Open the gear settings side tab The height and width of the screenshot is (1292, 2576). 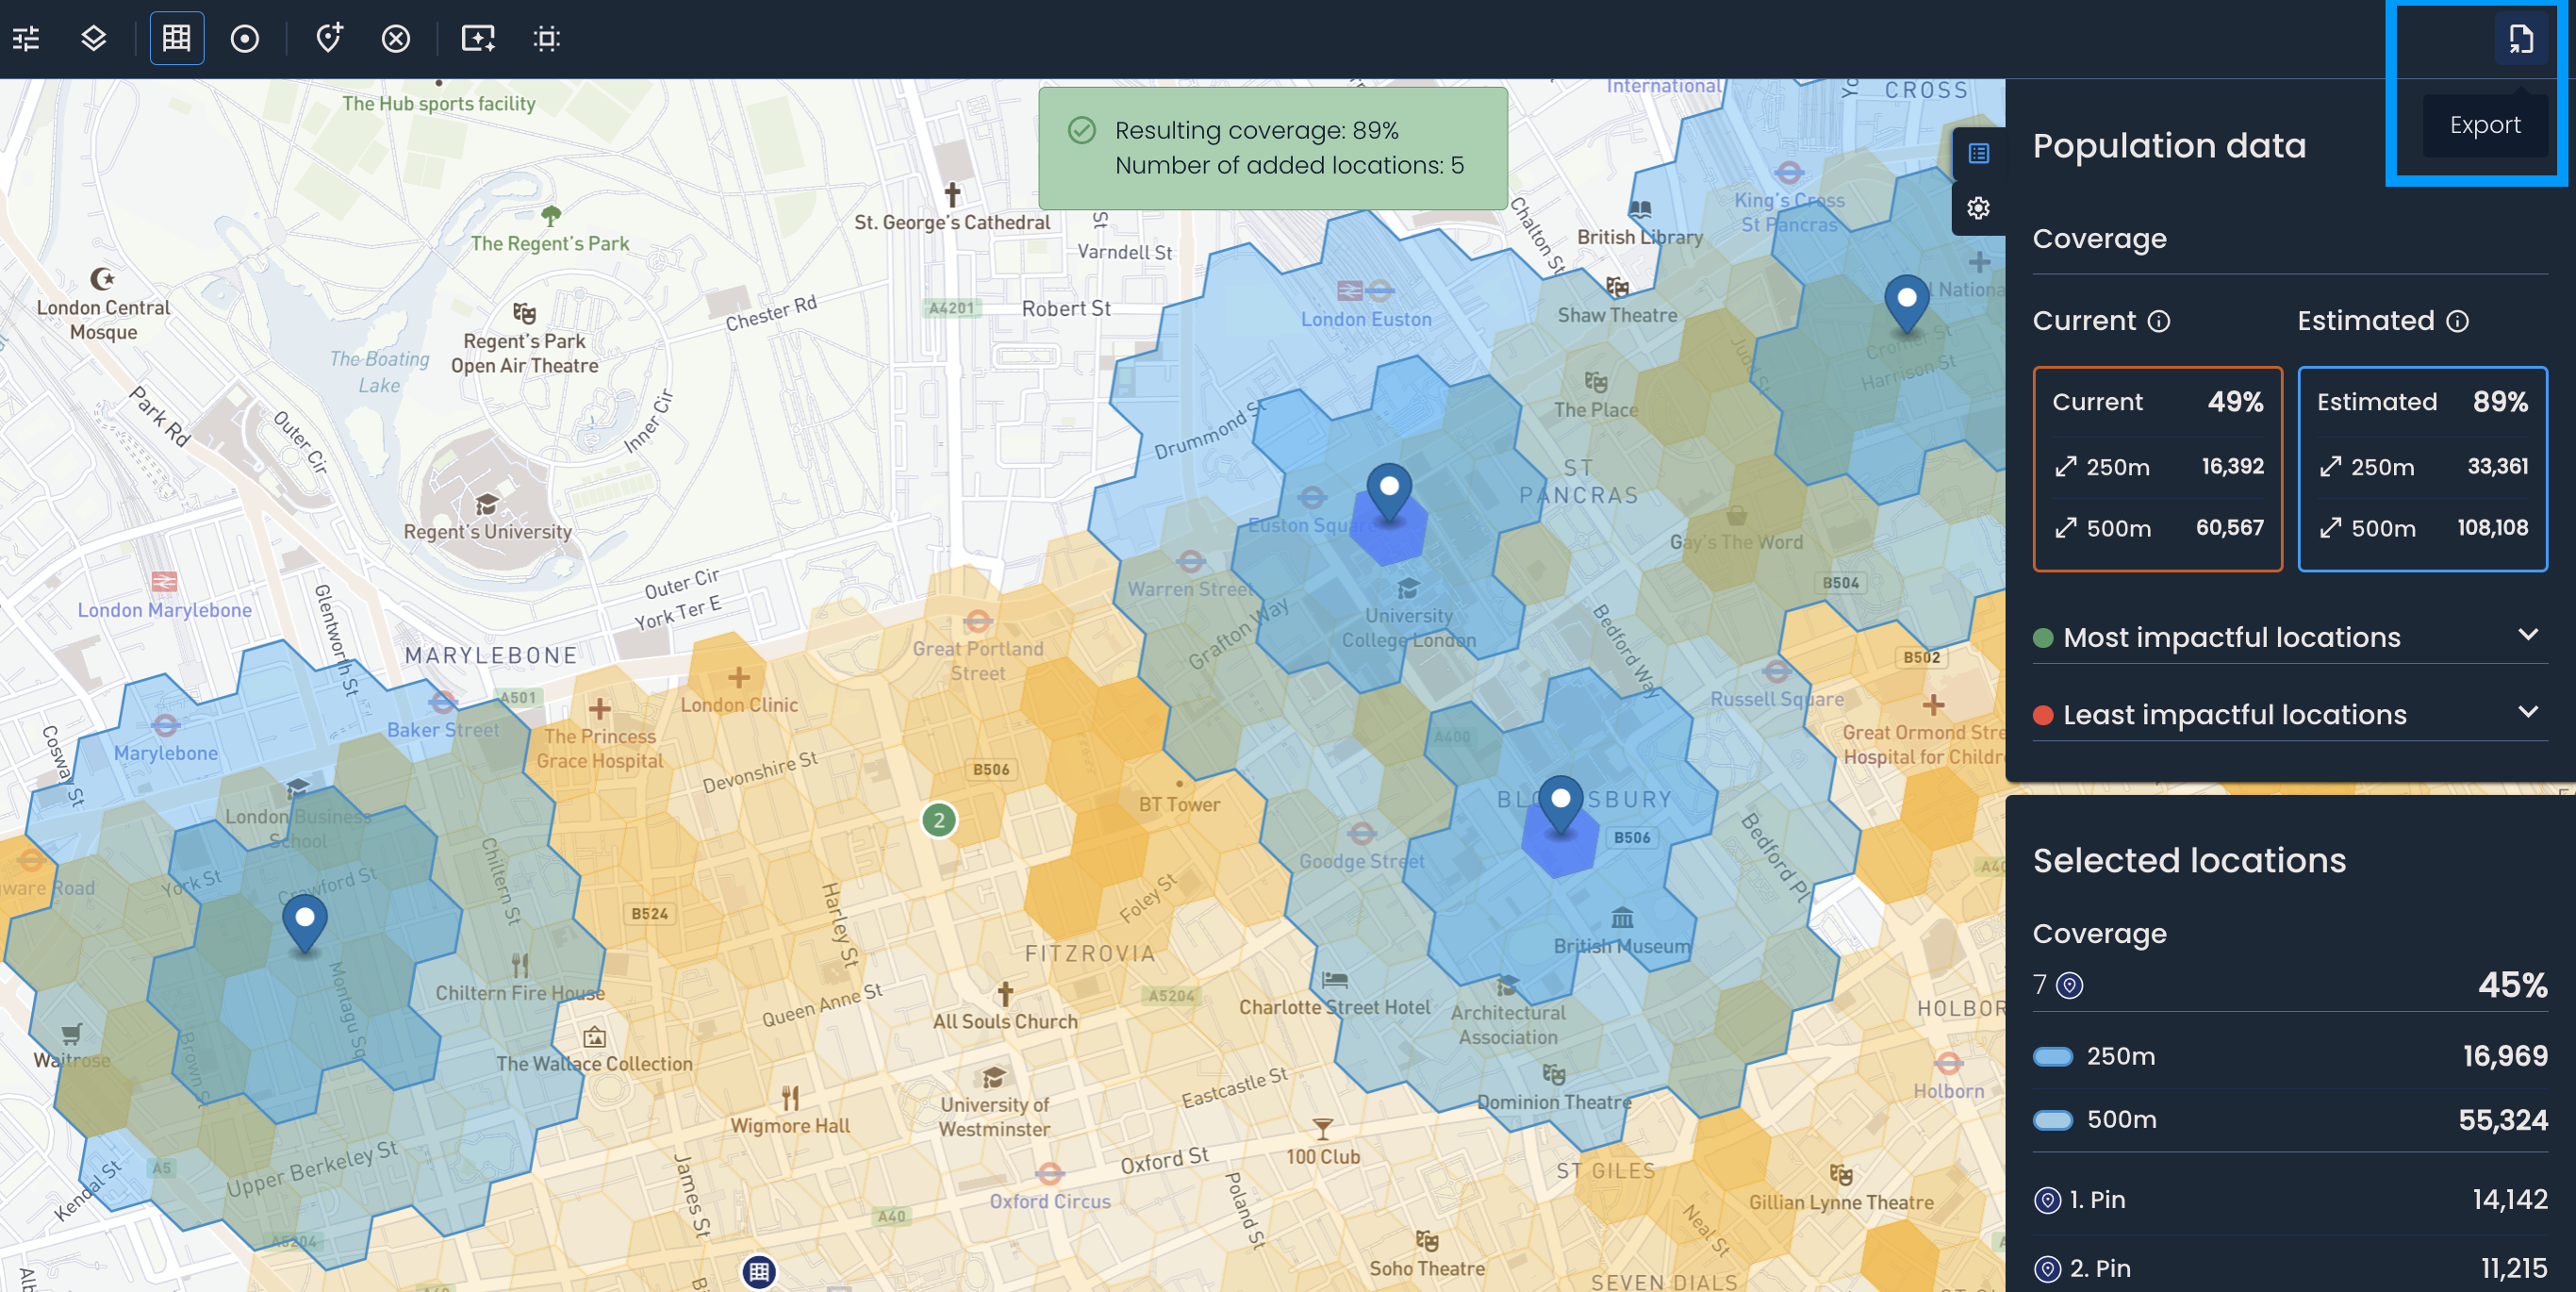pos(1978,208)
